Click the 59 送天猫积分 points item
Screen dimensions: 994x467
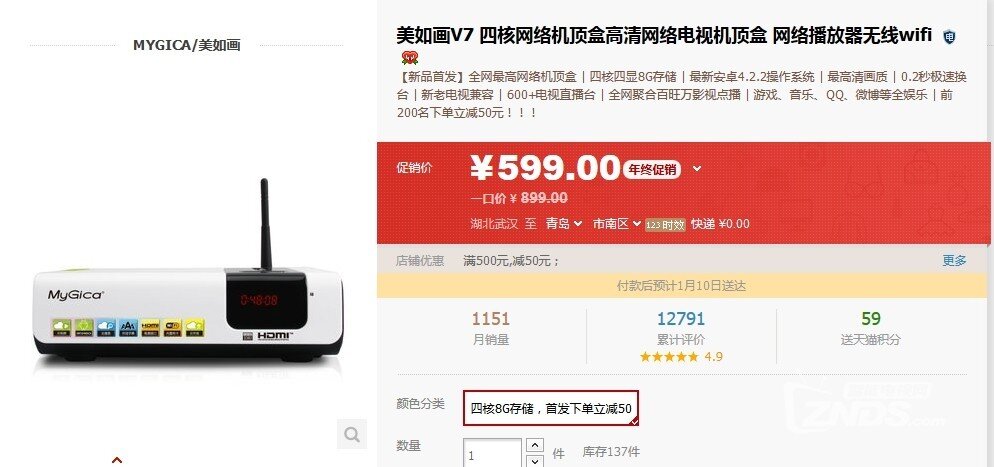(870, 328)
